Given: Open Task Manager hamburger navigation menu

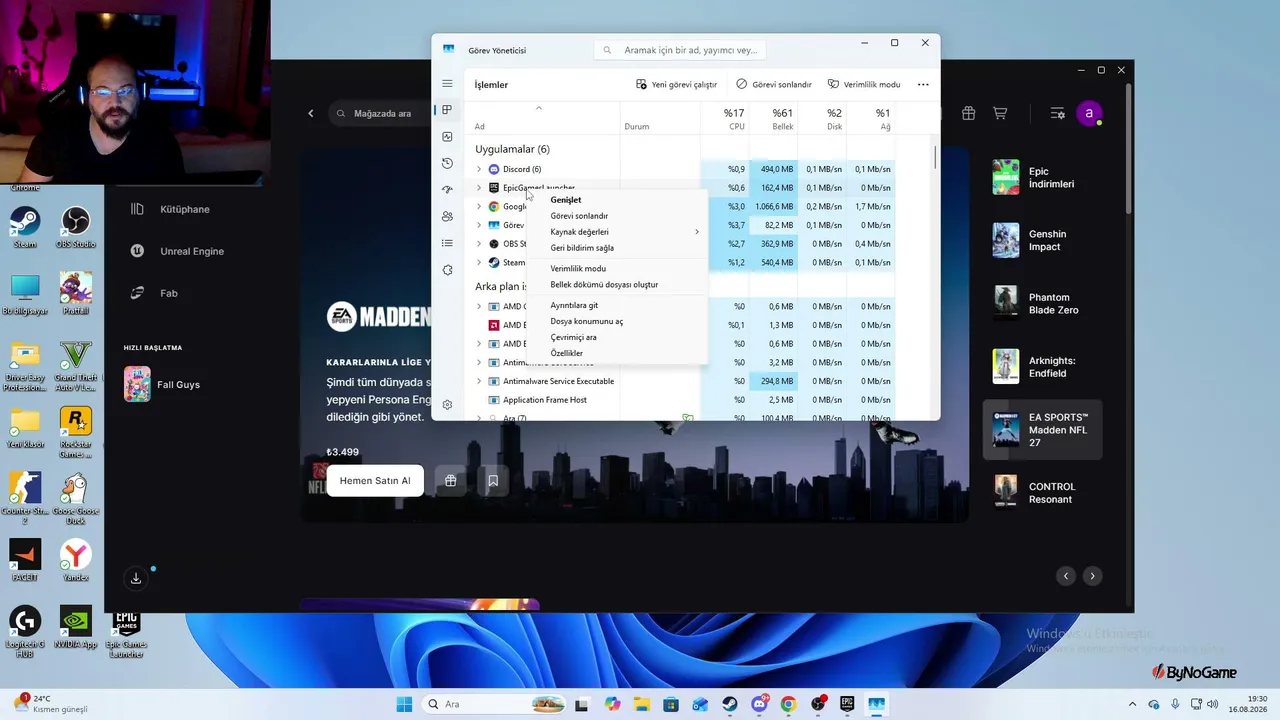Looking at the screenshot, I should [x=447, y=84].
